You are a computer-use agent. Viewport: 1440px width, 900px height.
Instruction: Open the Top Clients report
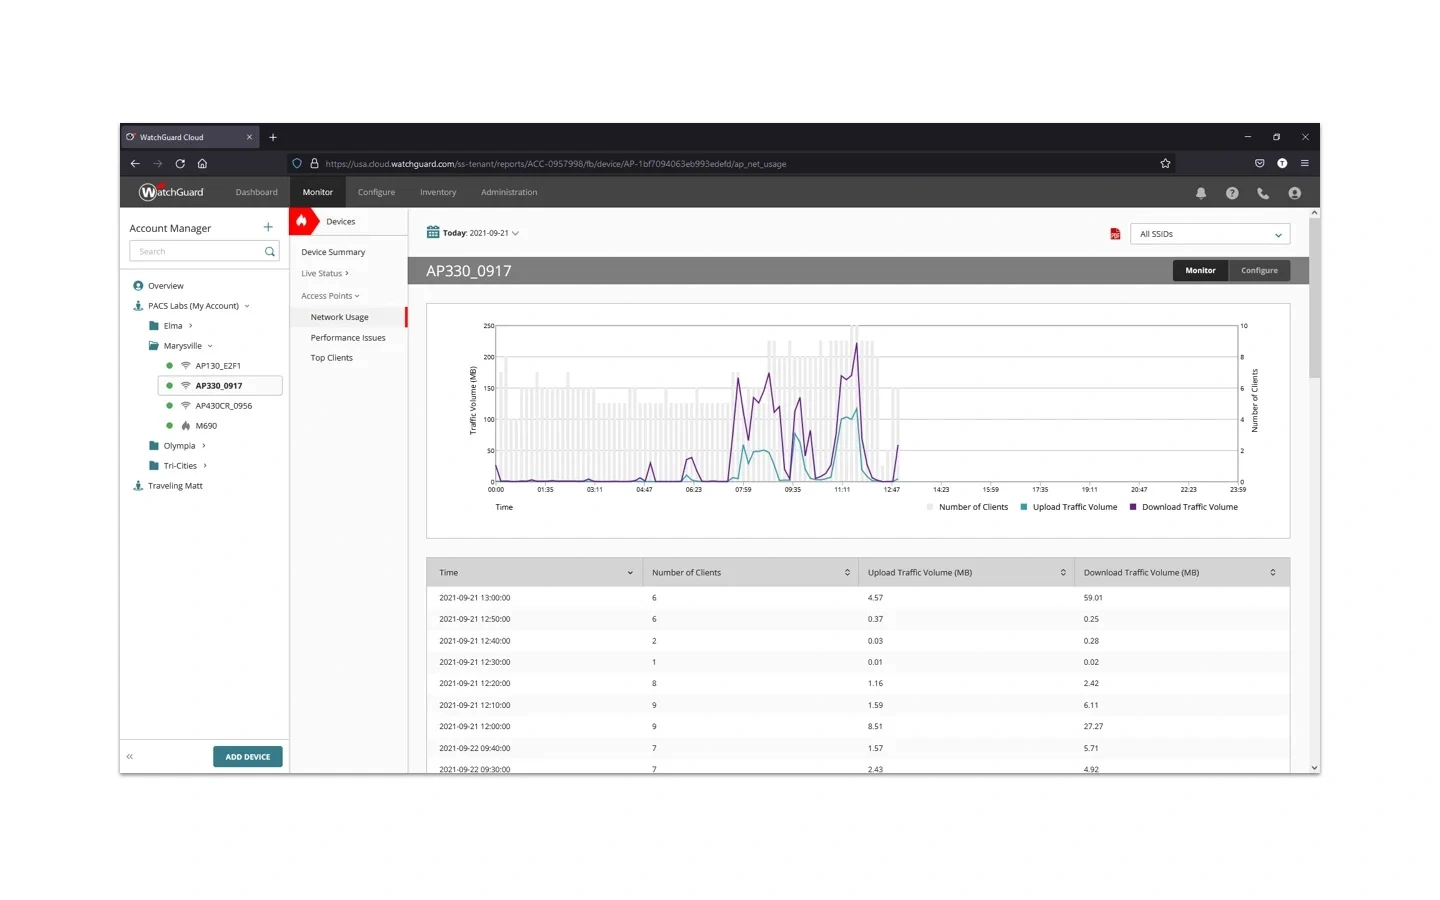point(332,358)
